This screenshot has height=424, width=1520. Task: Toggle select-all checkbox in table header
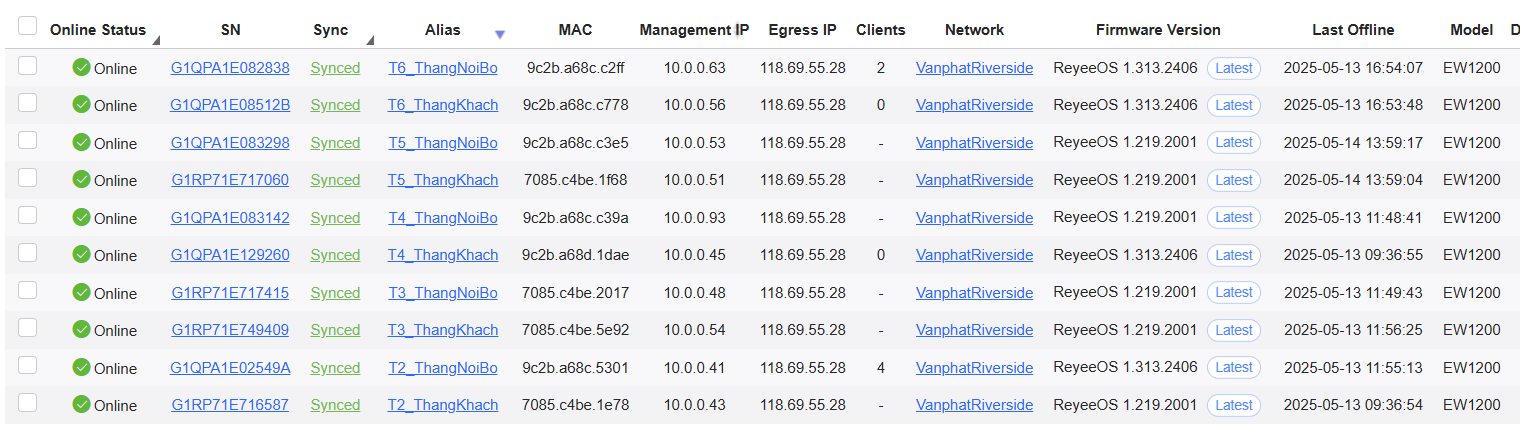tap(27, 26)
